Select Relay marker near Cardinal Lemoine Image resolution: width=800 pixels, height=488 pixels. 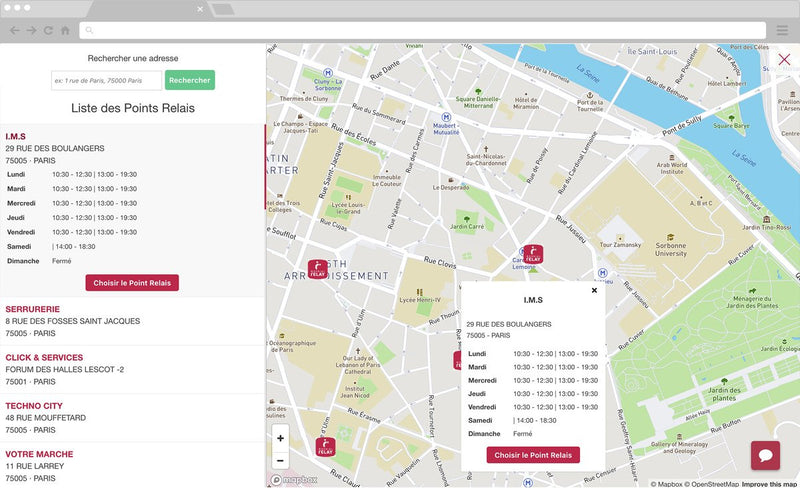533,254
